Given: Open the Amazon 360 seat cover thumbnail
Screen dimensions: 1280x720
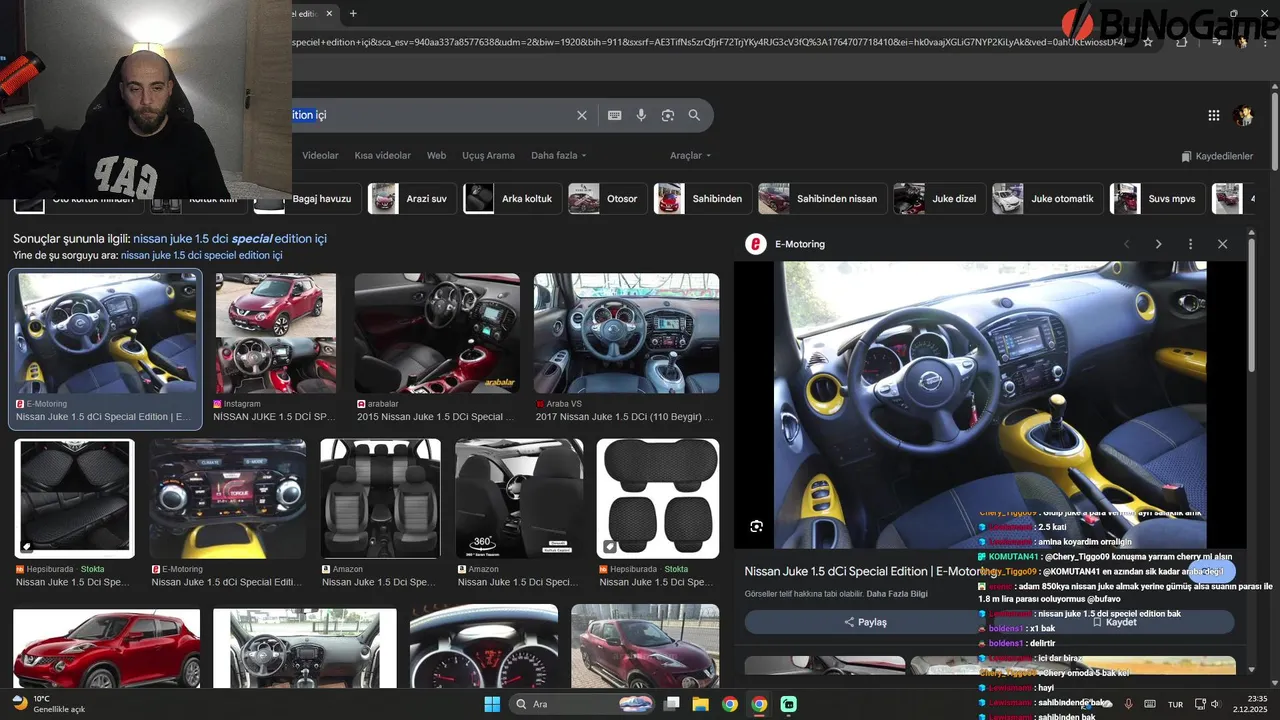Looking at the screenshot, I should 519,498.
